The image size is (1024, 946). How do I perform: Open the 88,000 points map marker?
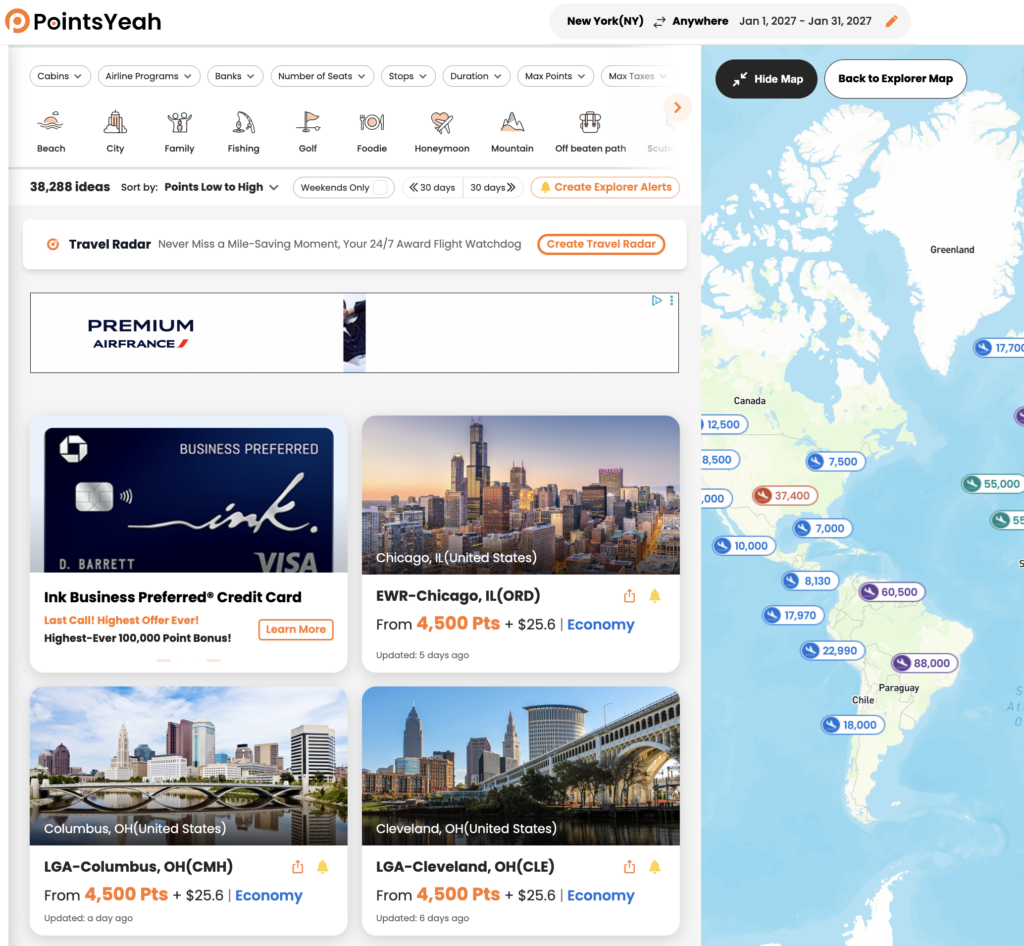[924, 663]
